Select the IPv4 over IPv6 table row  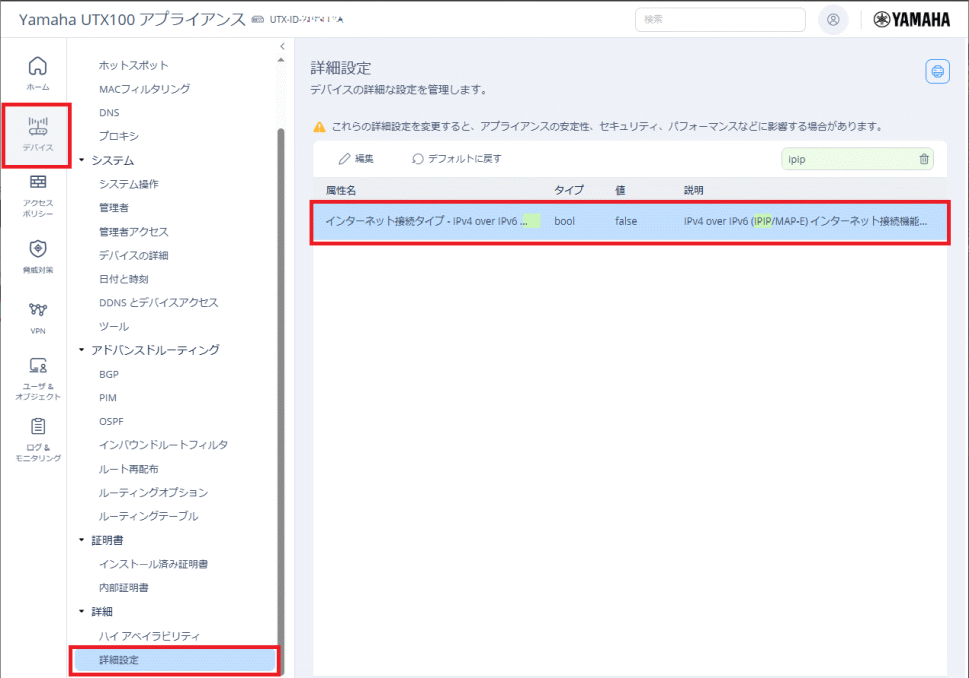click(x=630, y=221)
